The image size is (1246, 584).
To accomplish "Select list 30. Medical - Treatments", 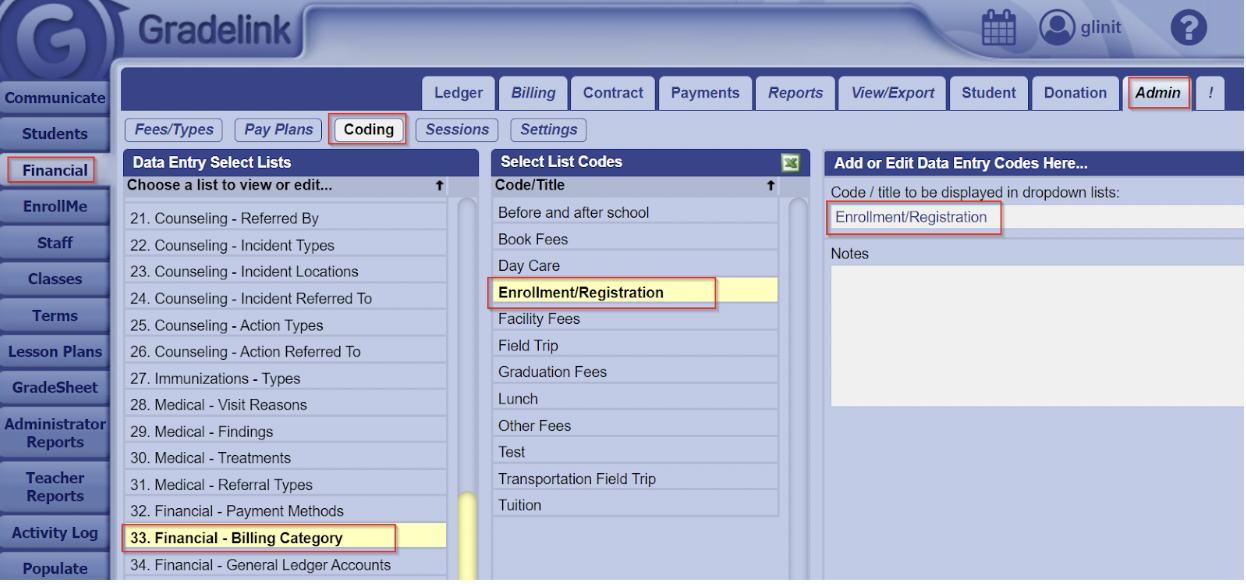I will pyautogui.click(x=285, y=458).
